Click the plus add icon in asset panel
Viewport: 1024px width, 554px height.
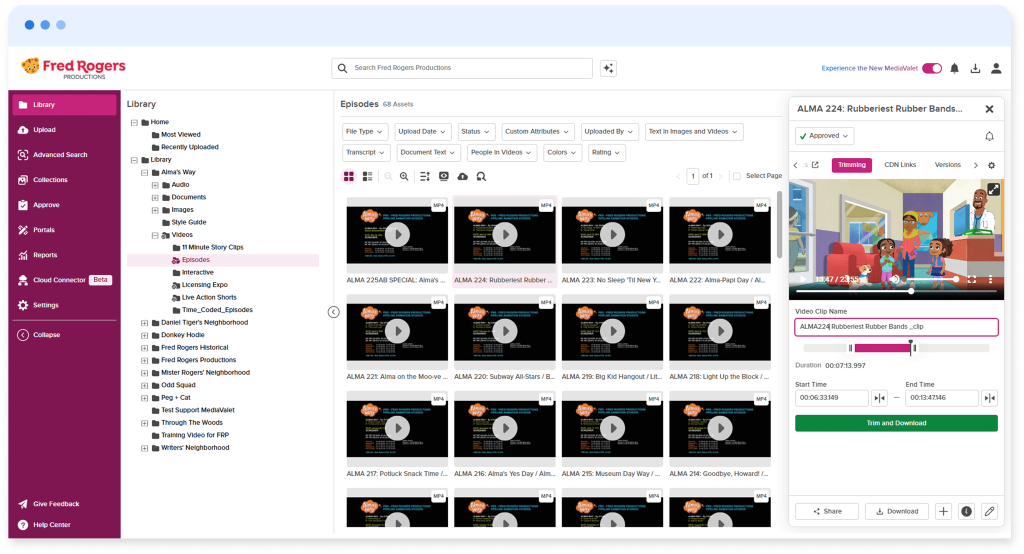943,512
